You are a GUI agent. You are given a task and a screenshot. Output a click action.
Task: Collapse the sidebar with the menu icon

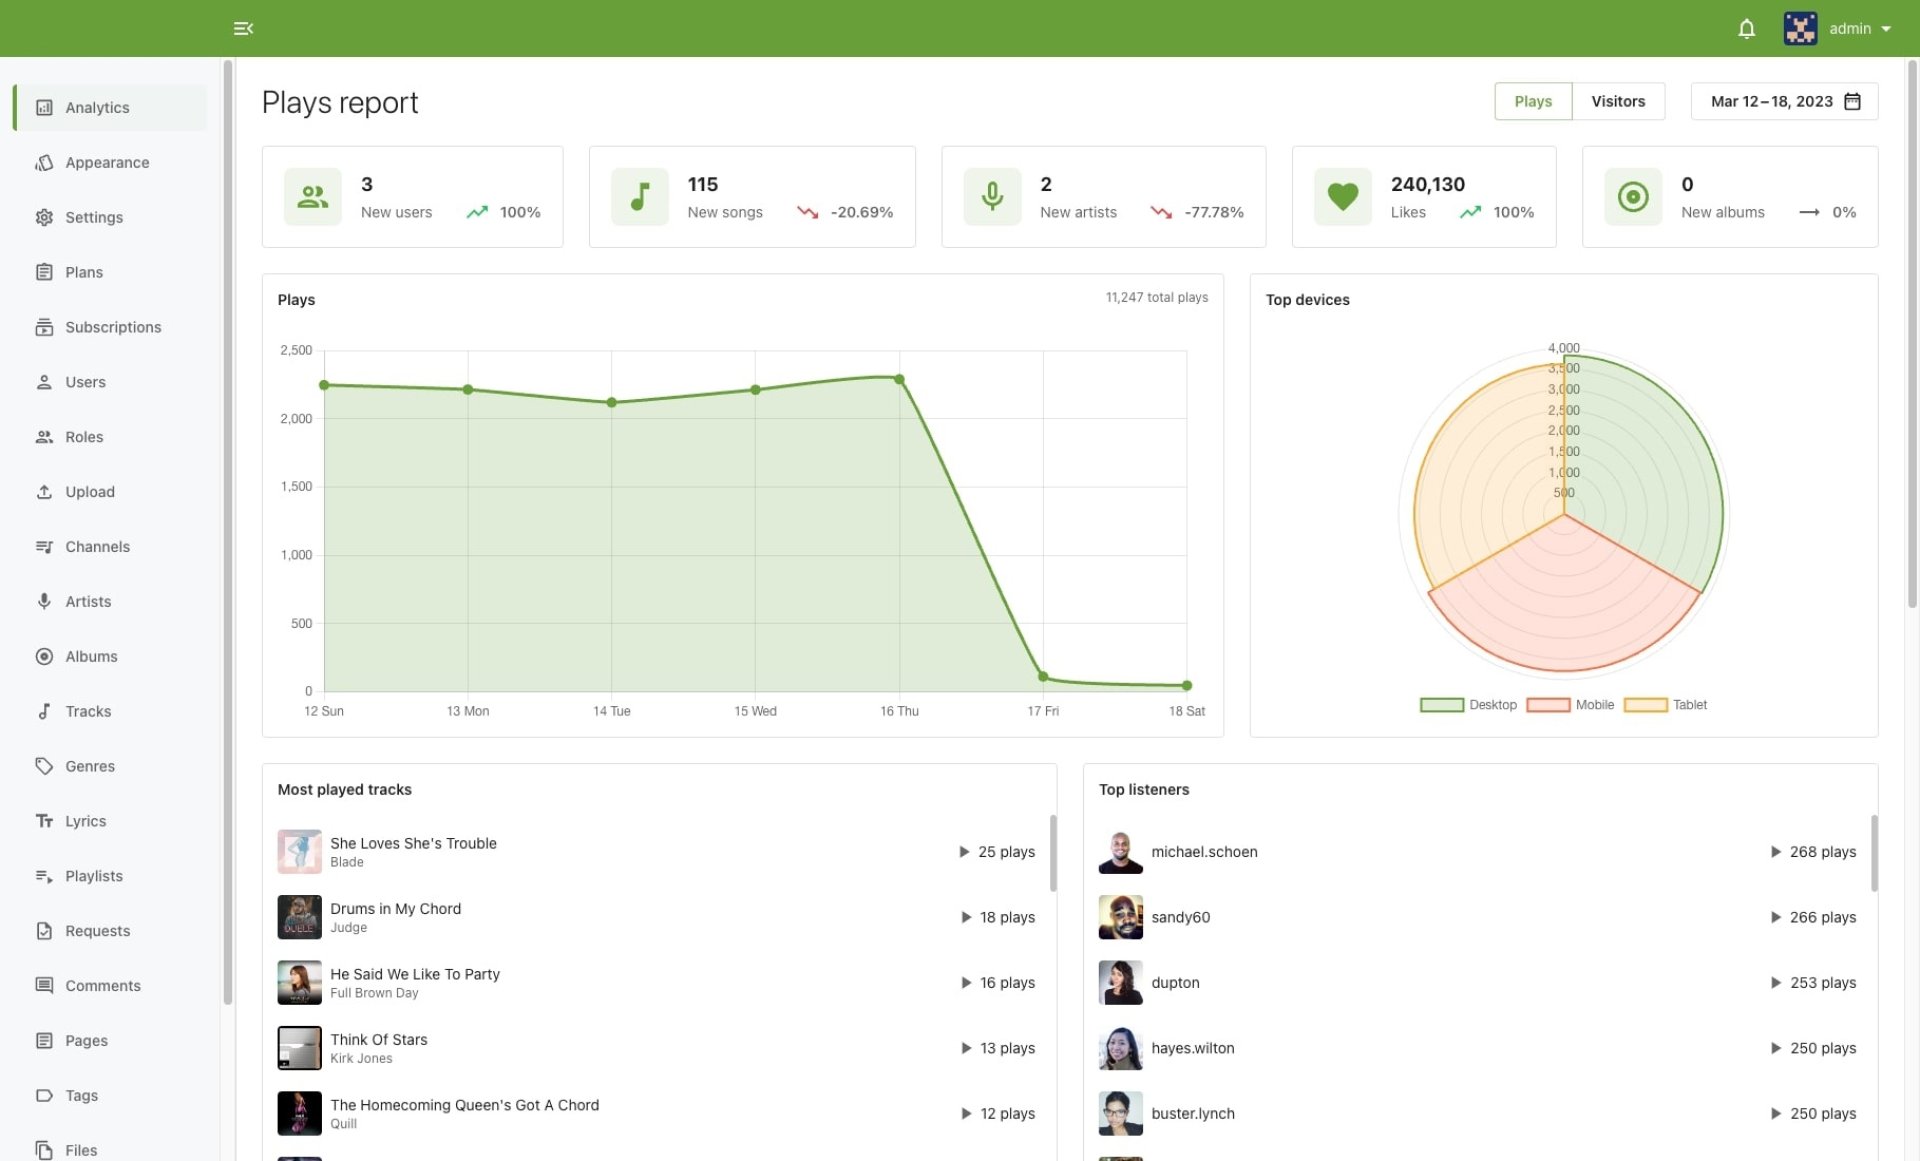click(x=243, y=29)
